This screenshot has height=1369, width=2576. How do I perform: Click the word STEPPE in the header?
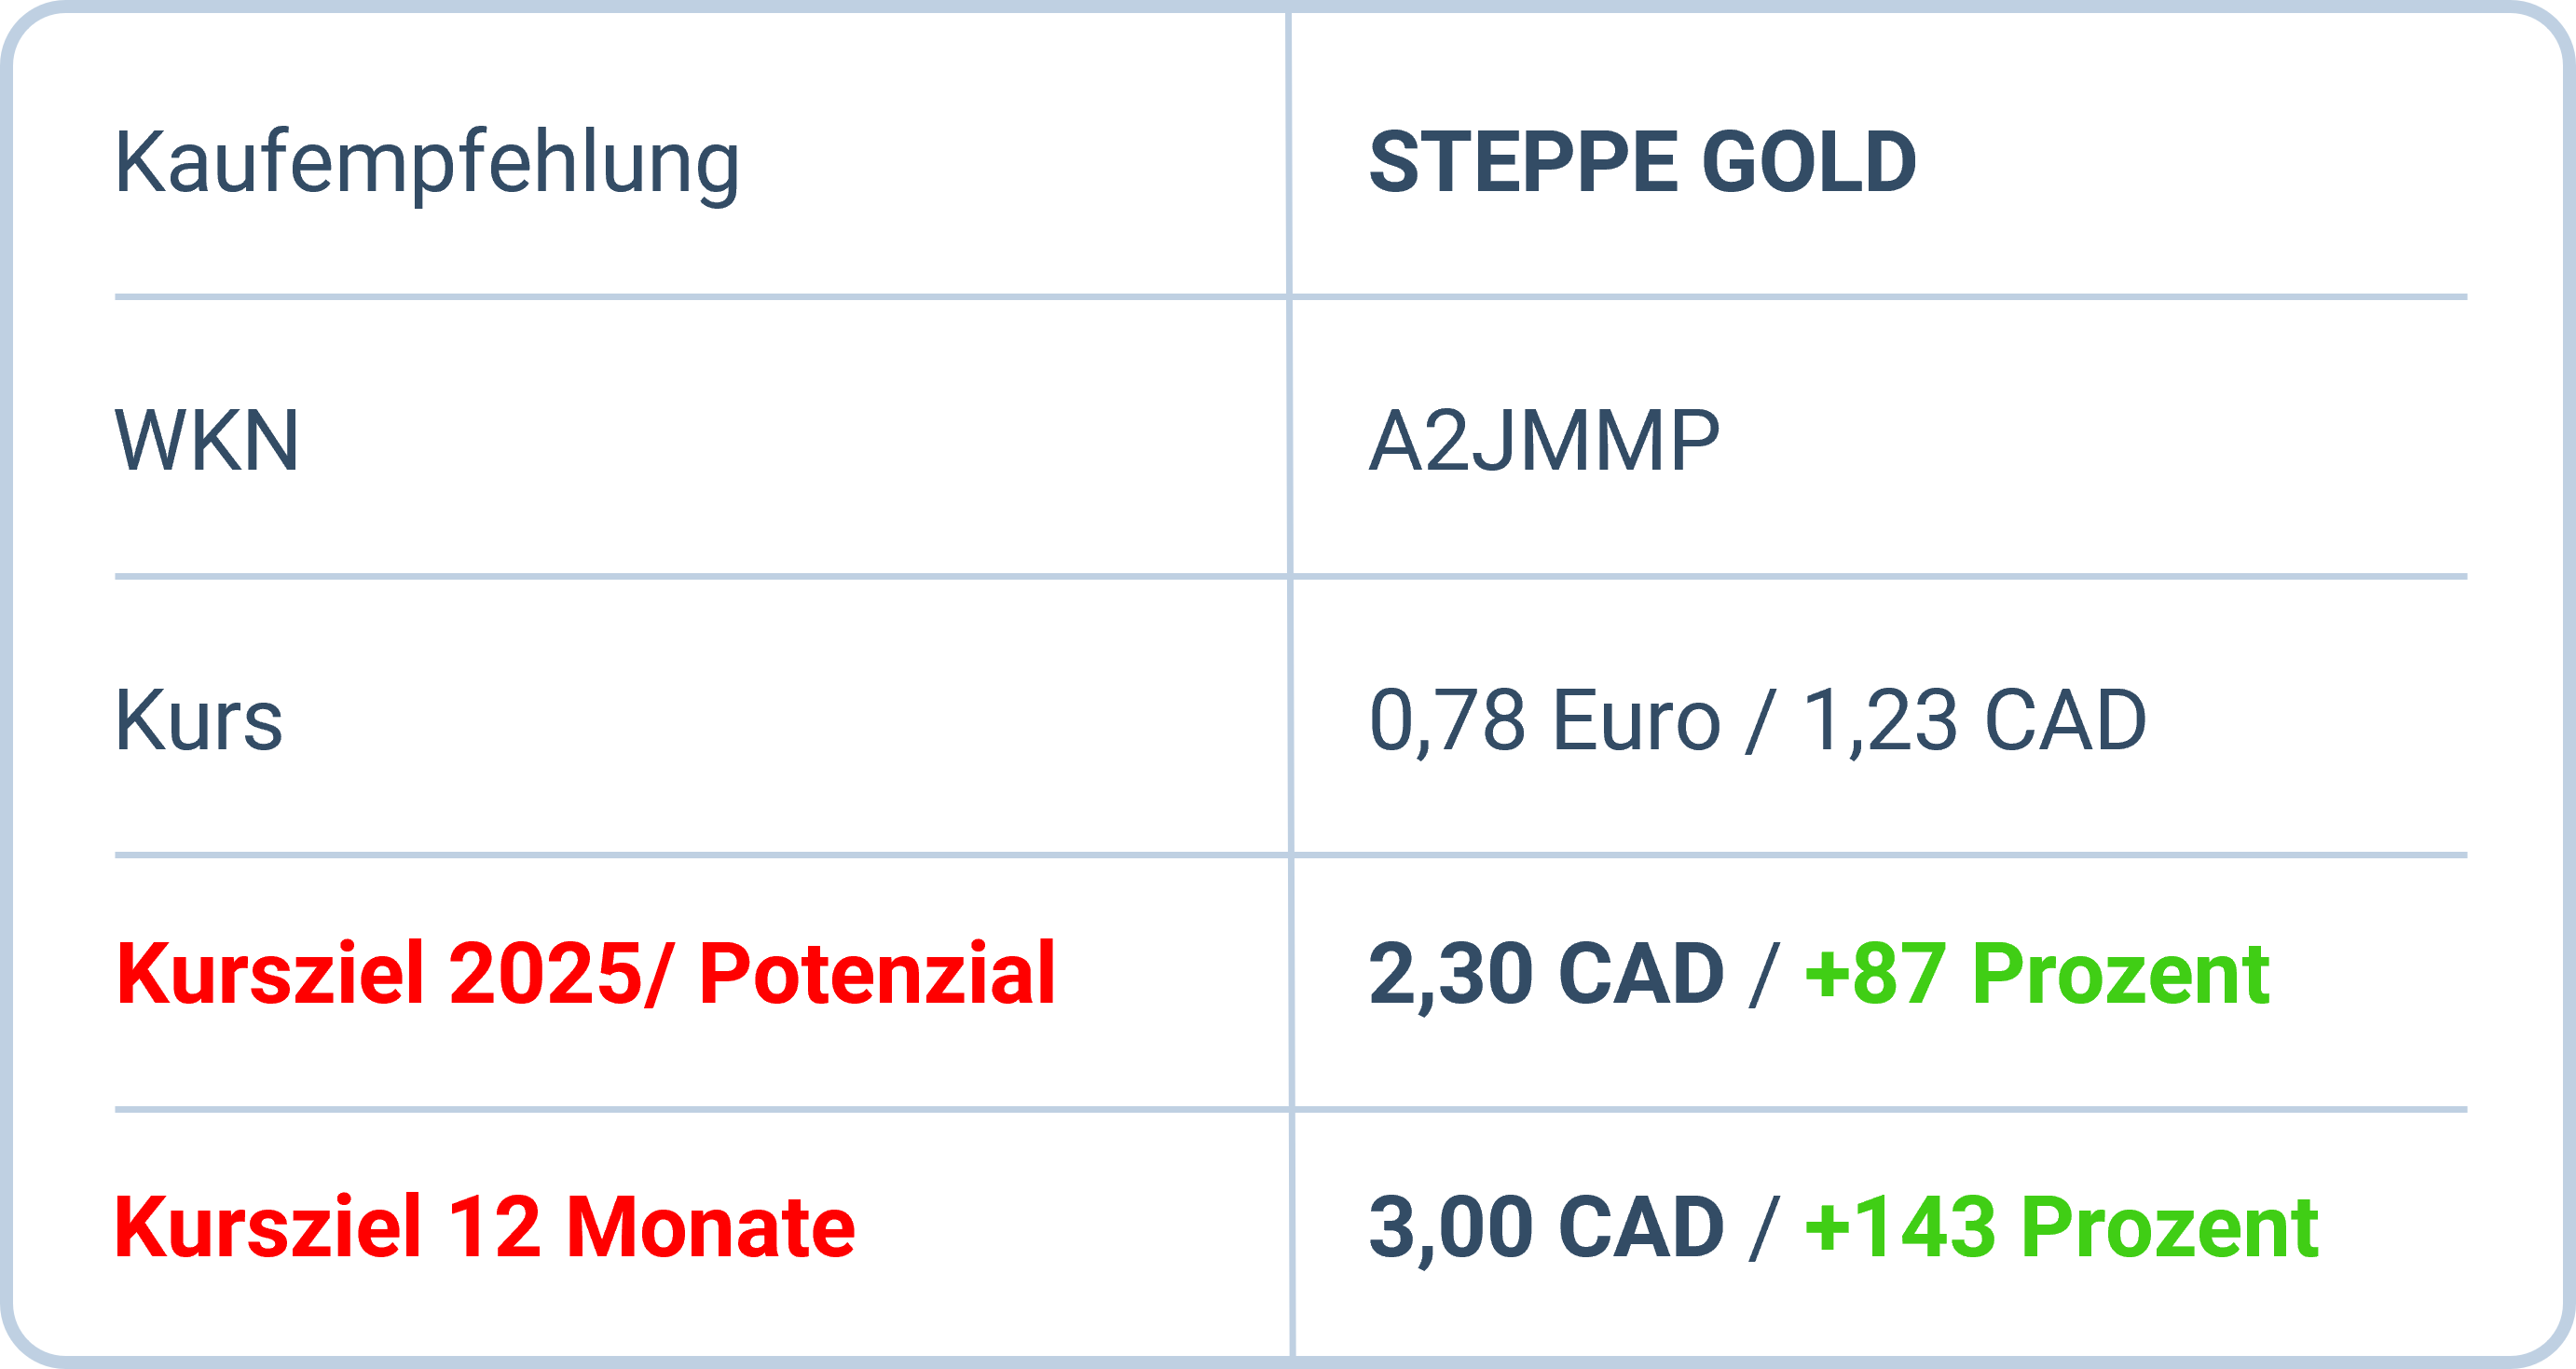[x=1523, y=162]
